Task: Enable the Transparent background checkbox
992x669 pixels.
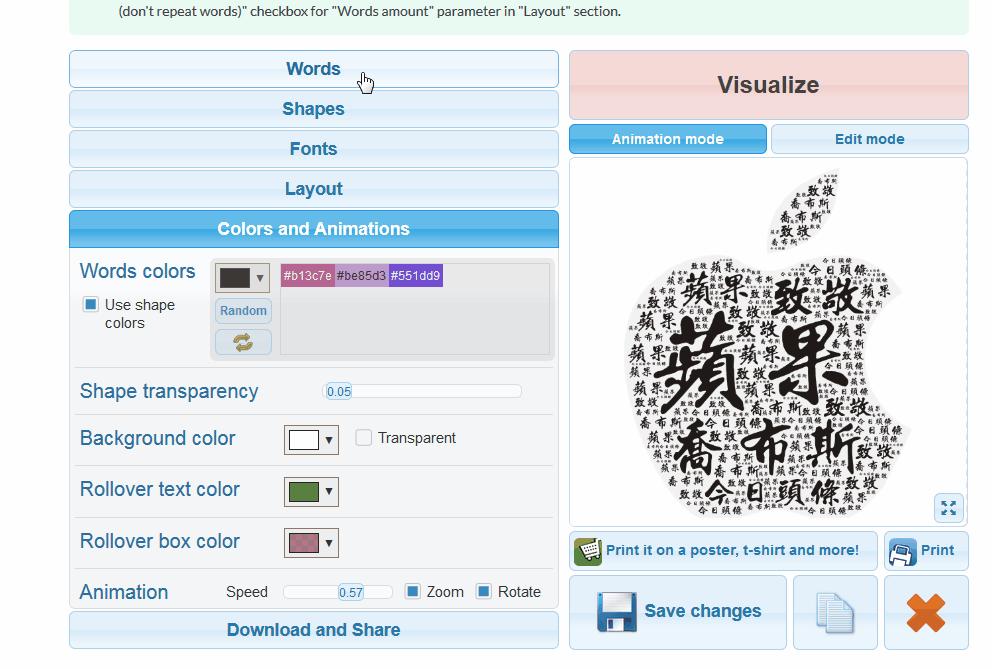Action: pos(363,437)
